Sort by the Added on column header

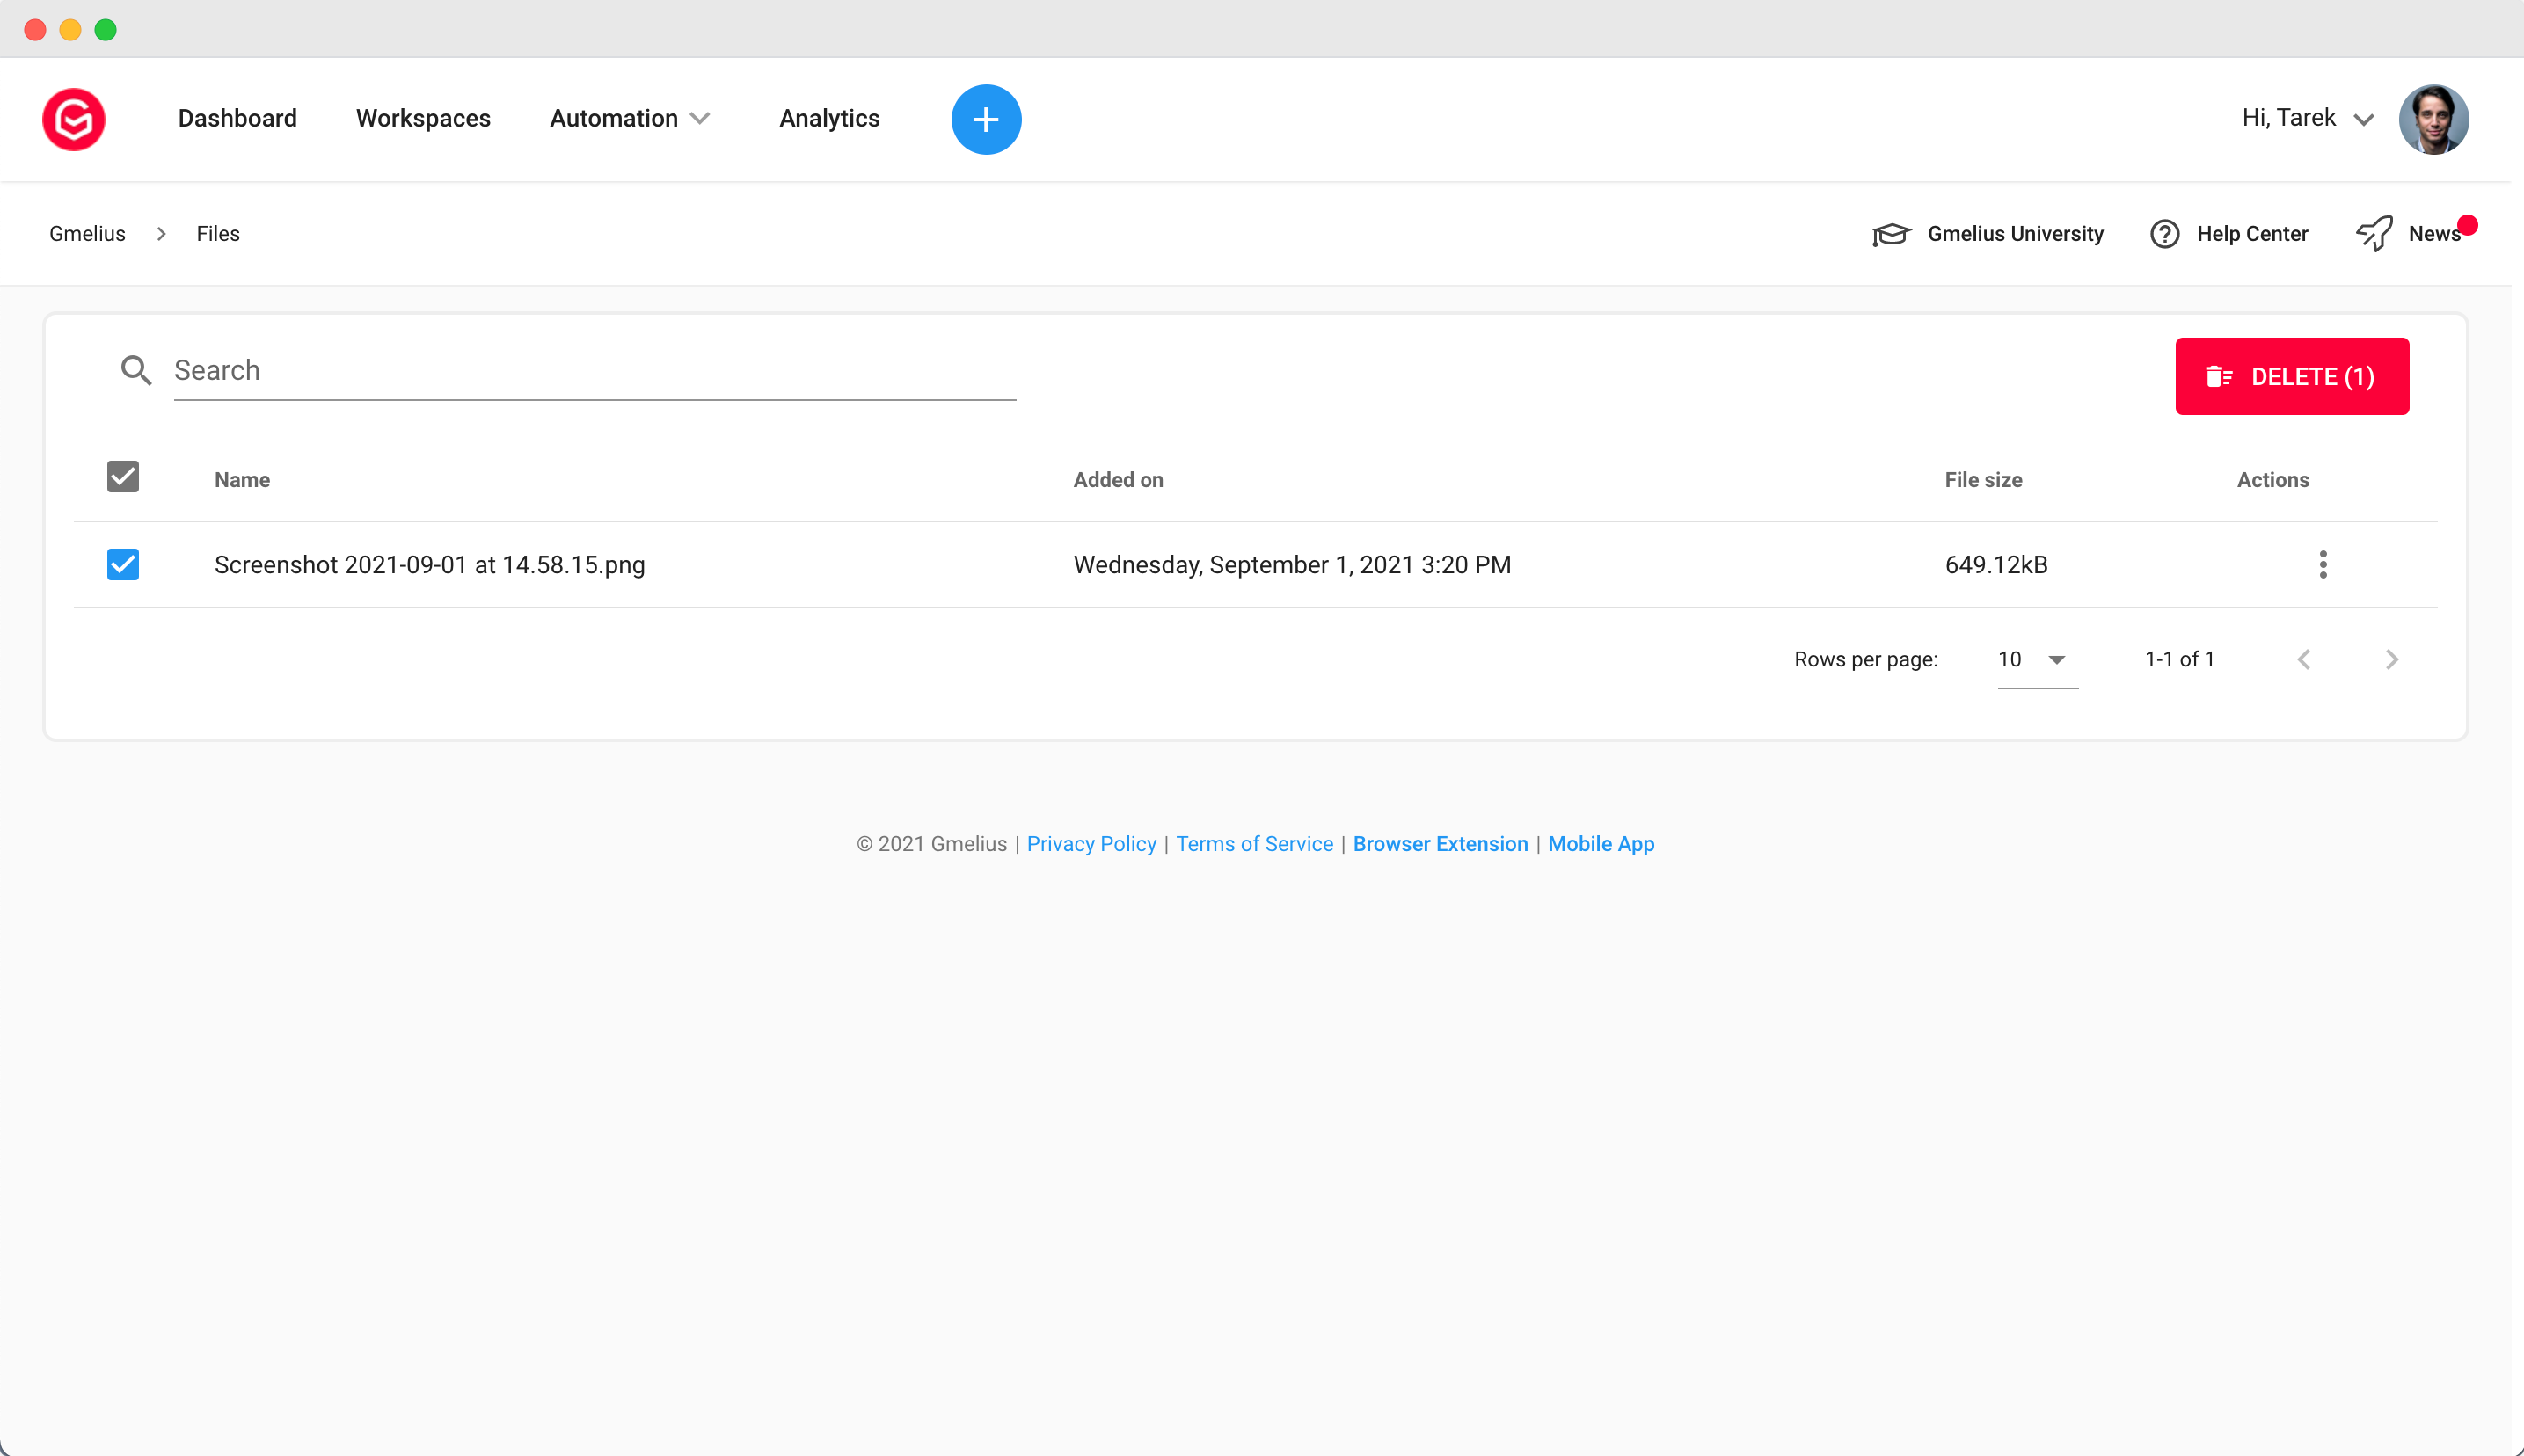coord(1118,480)
